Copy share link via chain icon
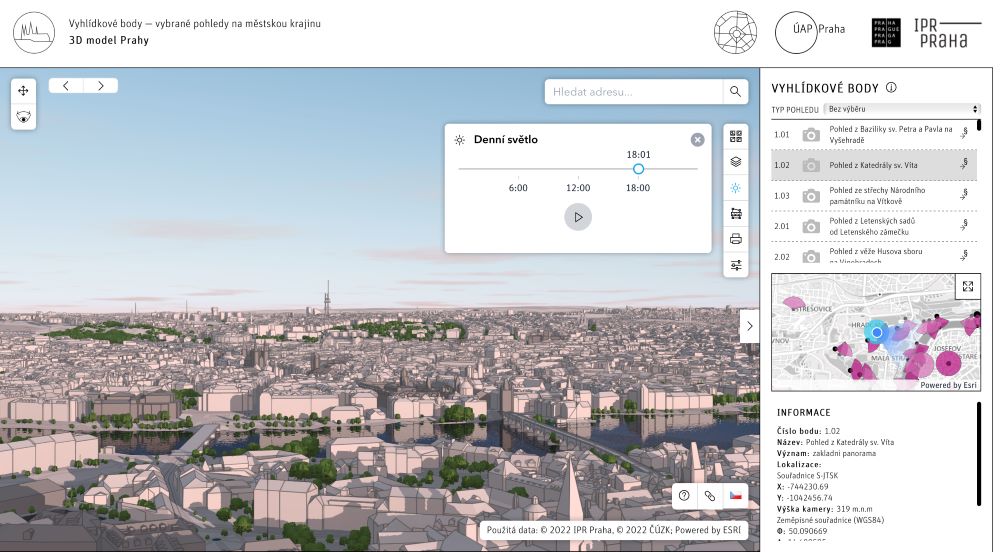Image resolution: width=1000 pixels, height=552 pixels. coord(710,495)
